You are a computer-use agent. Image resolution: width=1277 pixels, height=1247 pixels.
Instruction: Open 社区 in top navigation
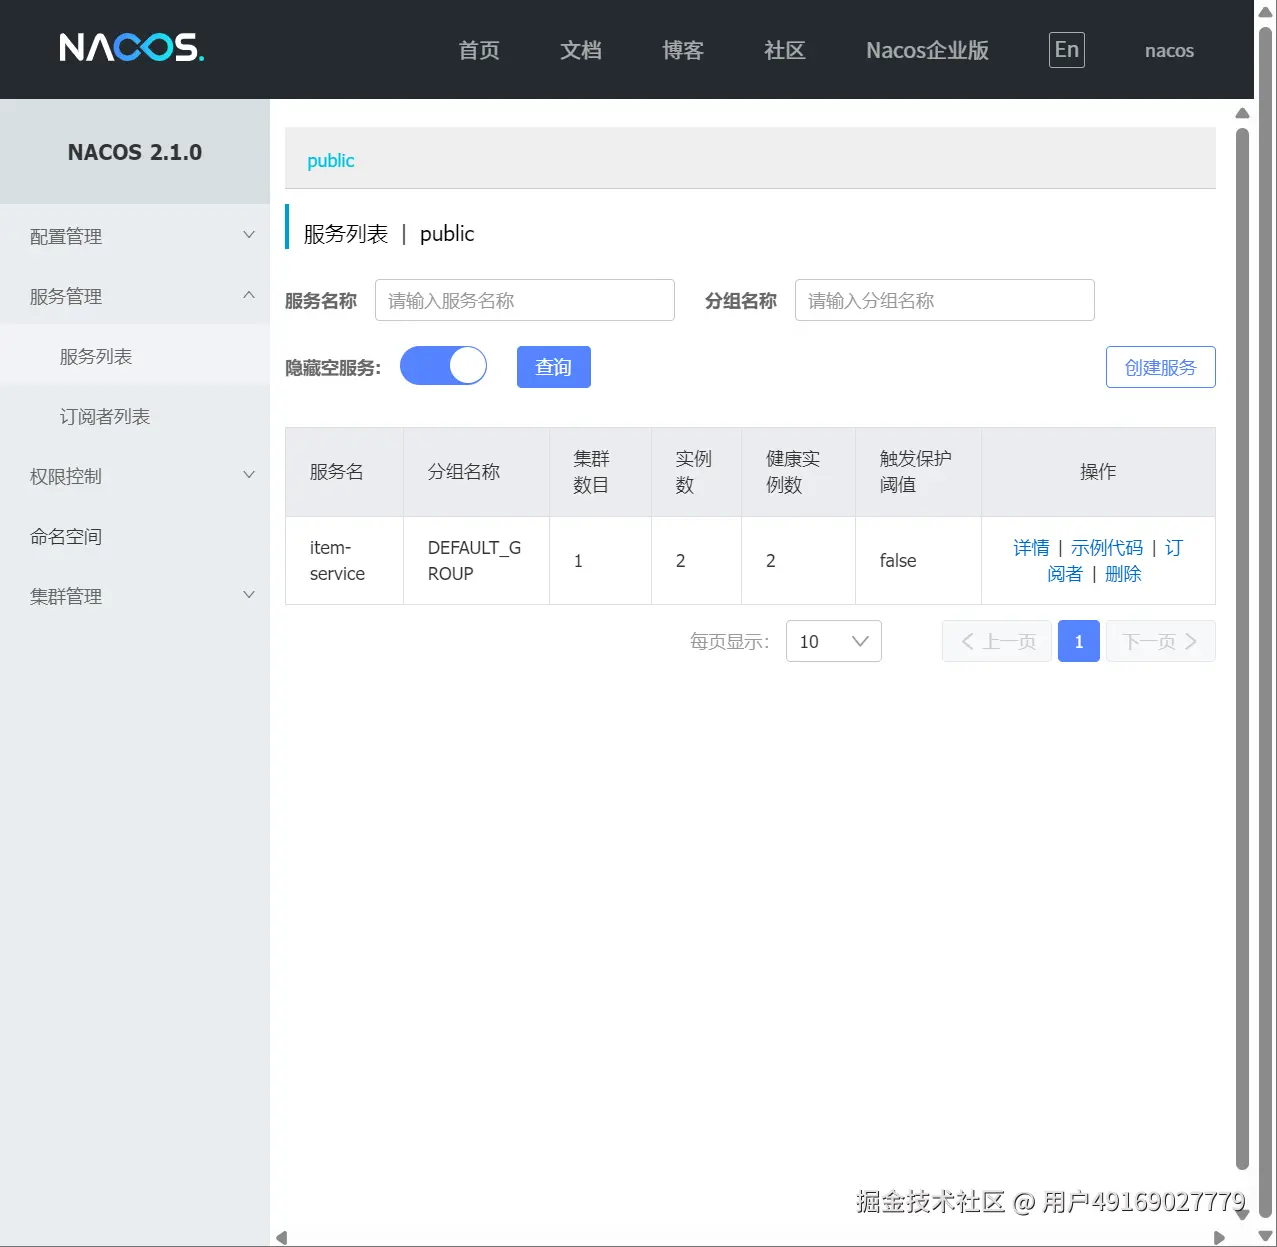point(785,50)
